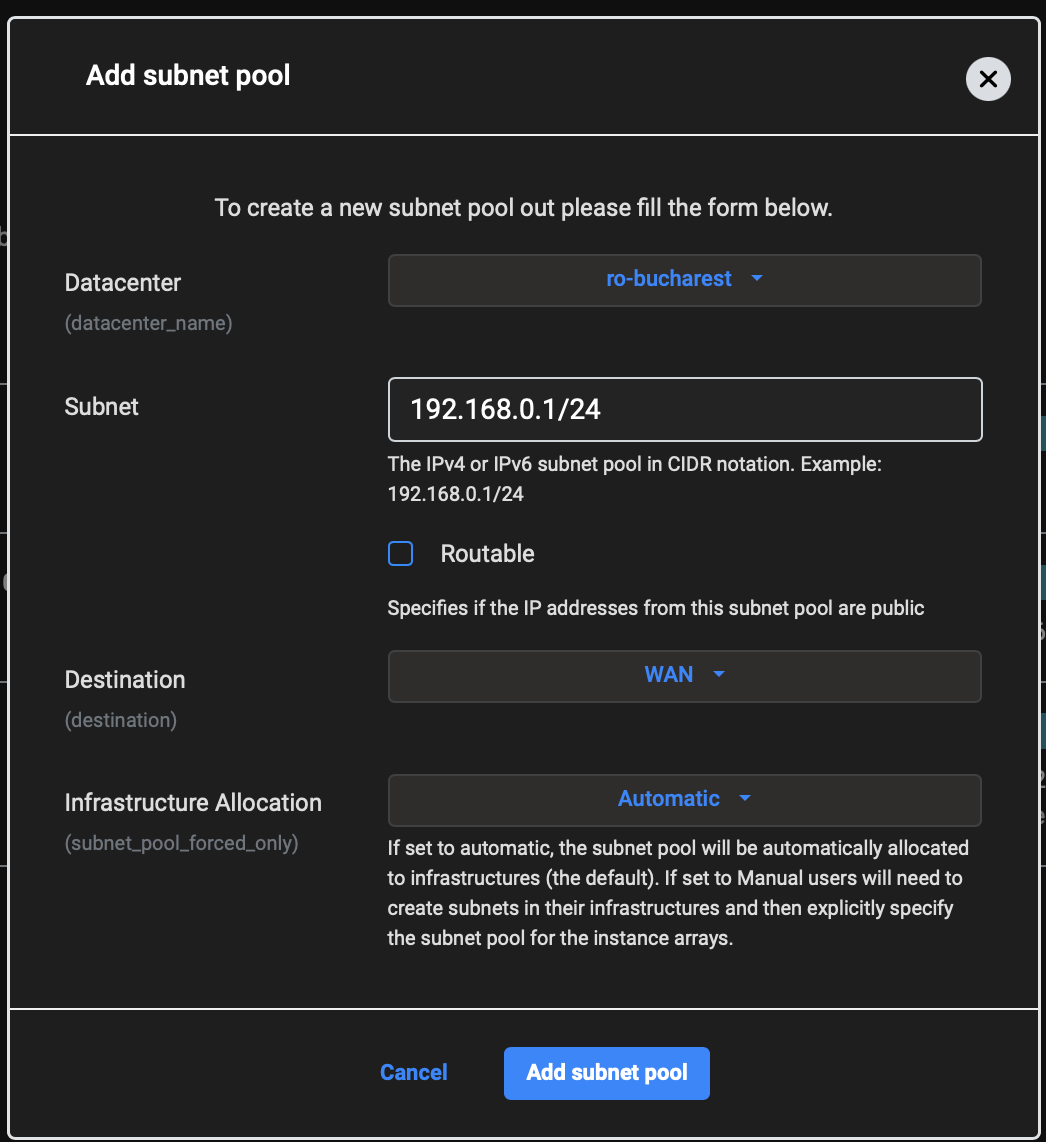Focus the Subnet CIDR input field
1046x1142 pixels.
pyautogui.click(x=685, y=409)
